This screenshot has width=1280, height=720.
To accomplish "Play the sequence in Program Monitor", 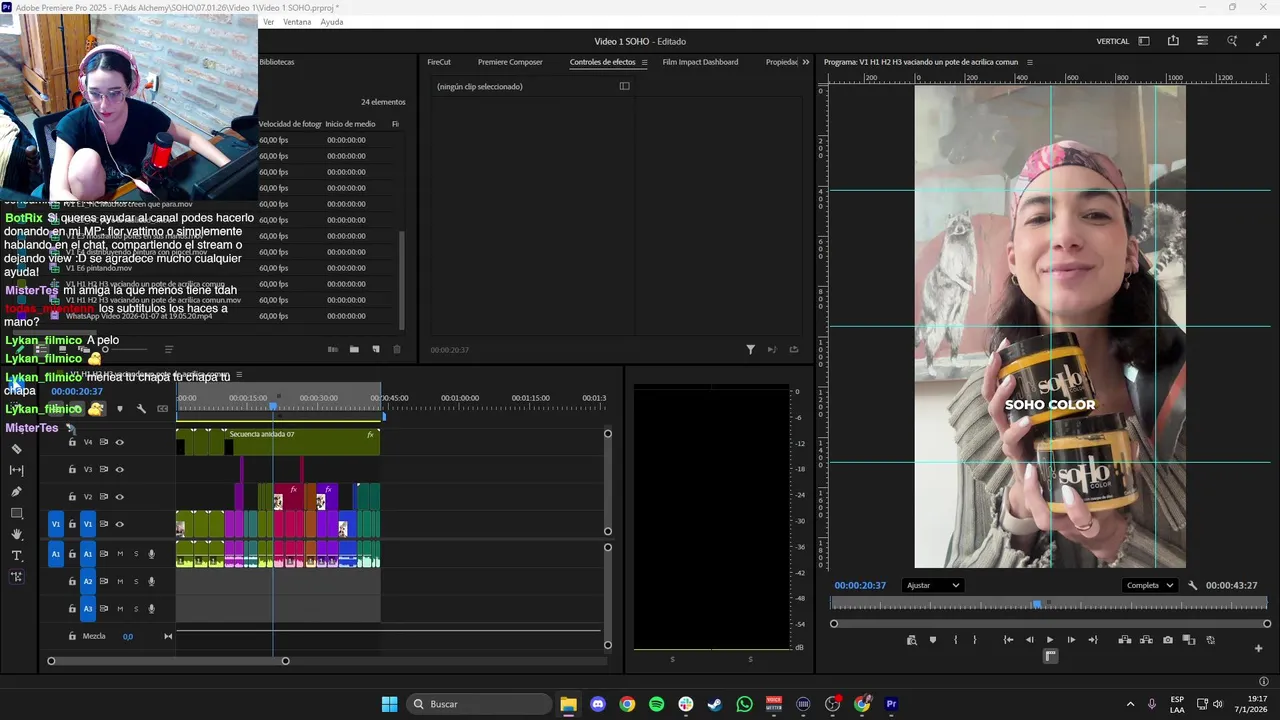I will pyautogui.click(x=1050, y=640).
